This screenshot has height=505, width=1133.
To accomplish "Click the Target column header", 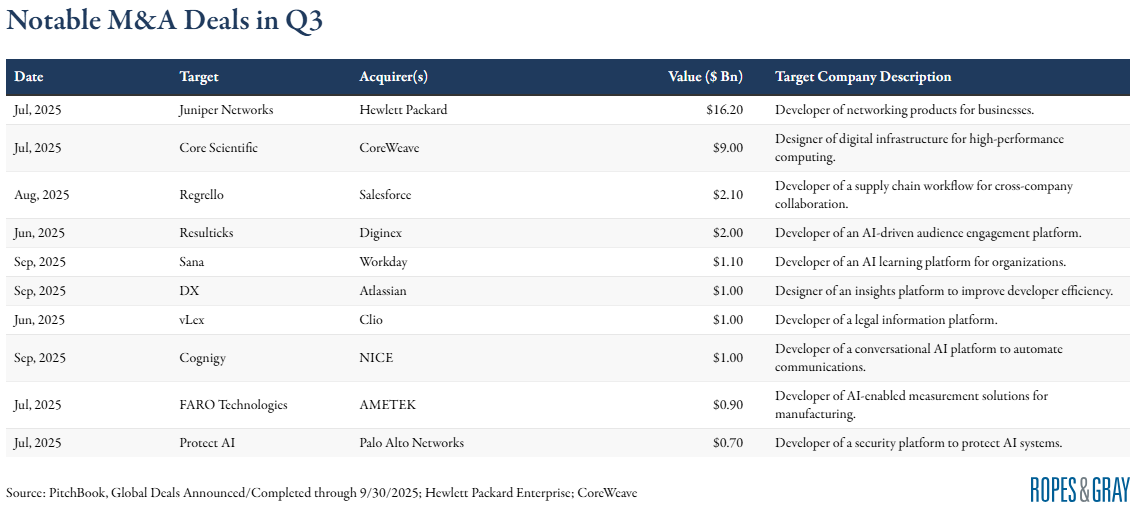I will coord(198,76).
